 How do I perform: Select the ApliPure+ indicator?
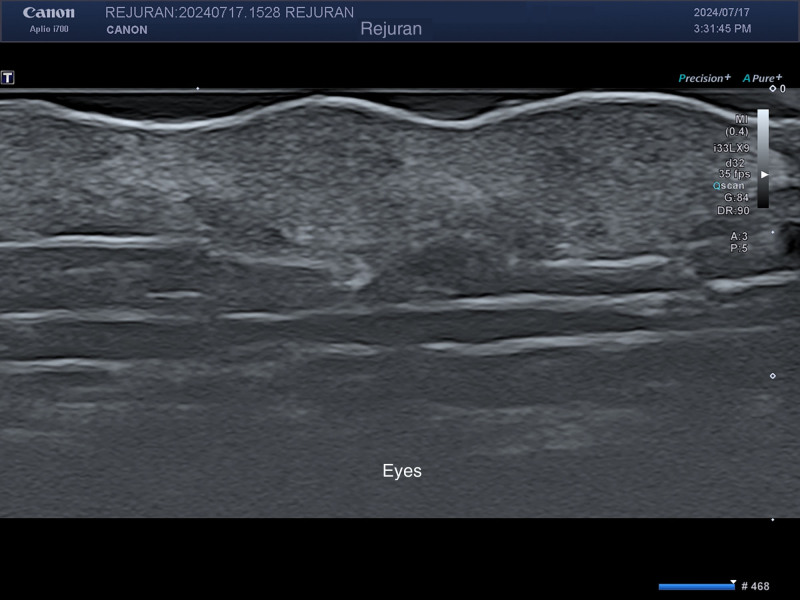(762, 78)
